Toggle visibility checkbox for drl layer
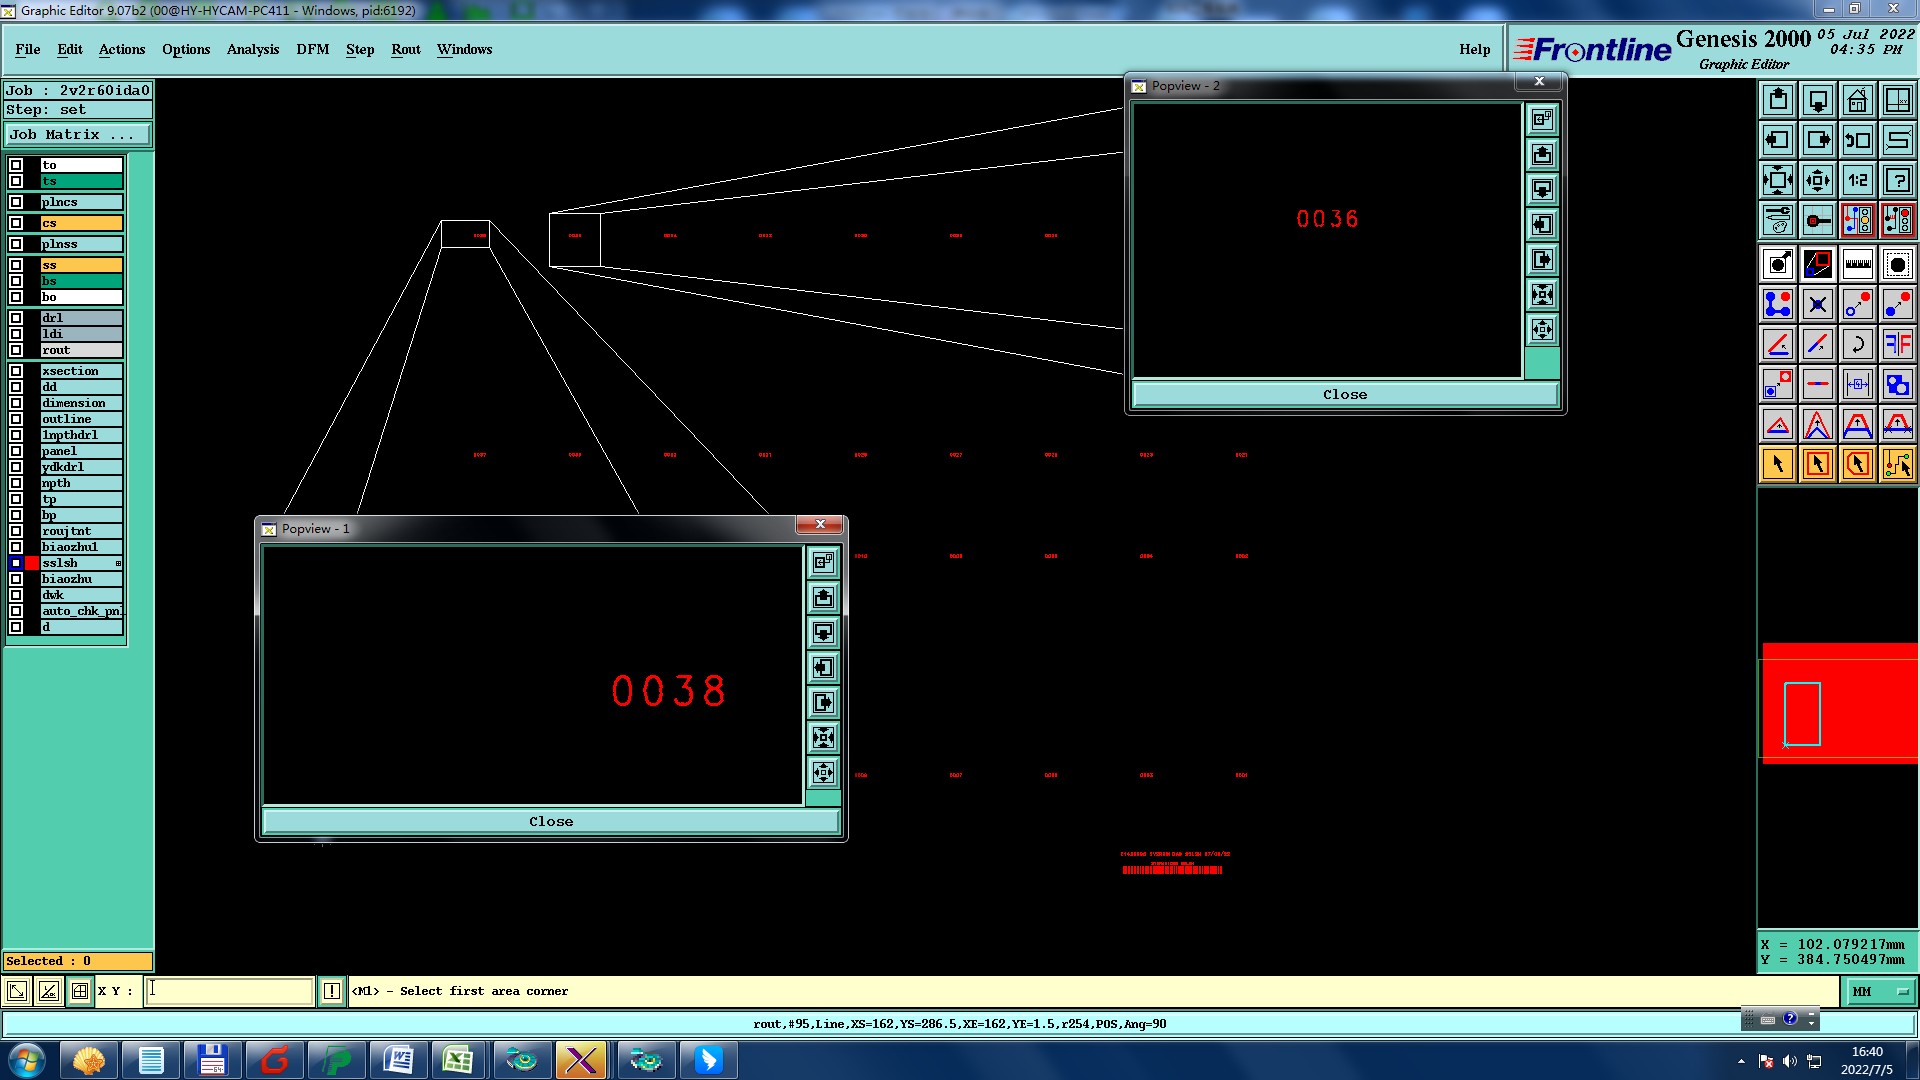The width and height of the screenshot is (1920, 1080). (x=16, y=318)
